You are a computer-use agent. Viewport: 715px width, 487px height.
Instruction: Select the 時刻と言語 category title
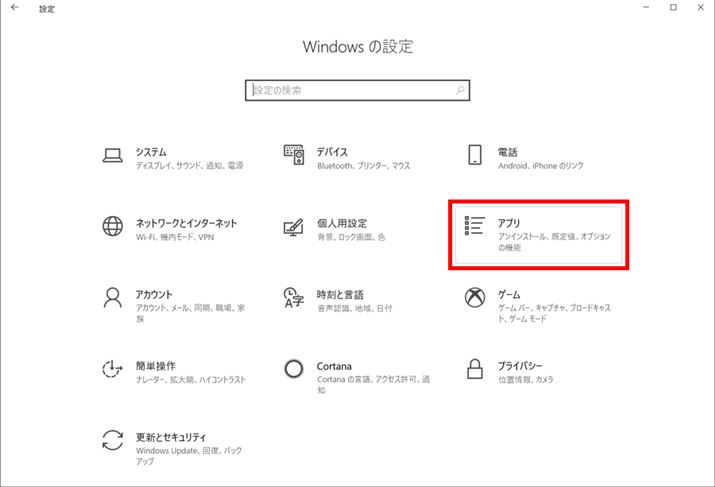[340, 295]
